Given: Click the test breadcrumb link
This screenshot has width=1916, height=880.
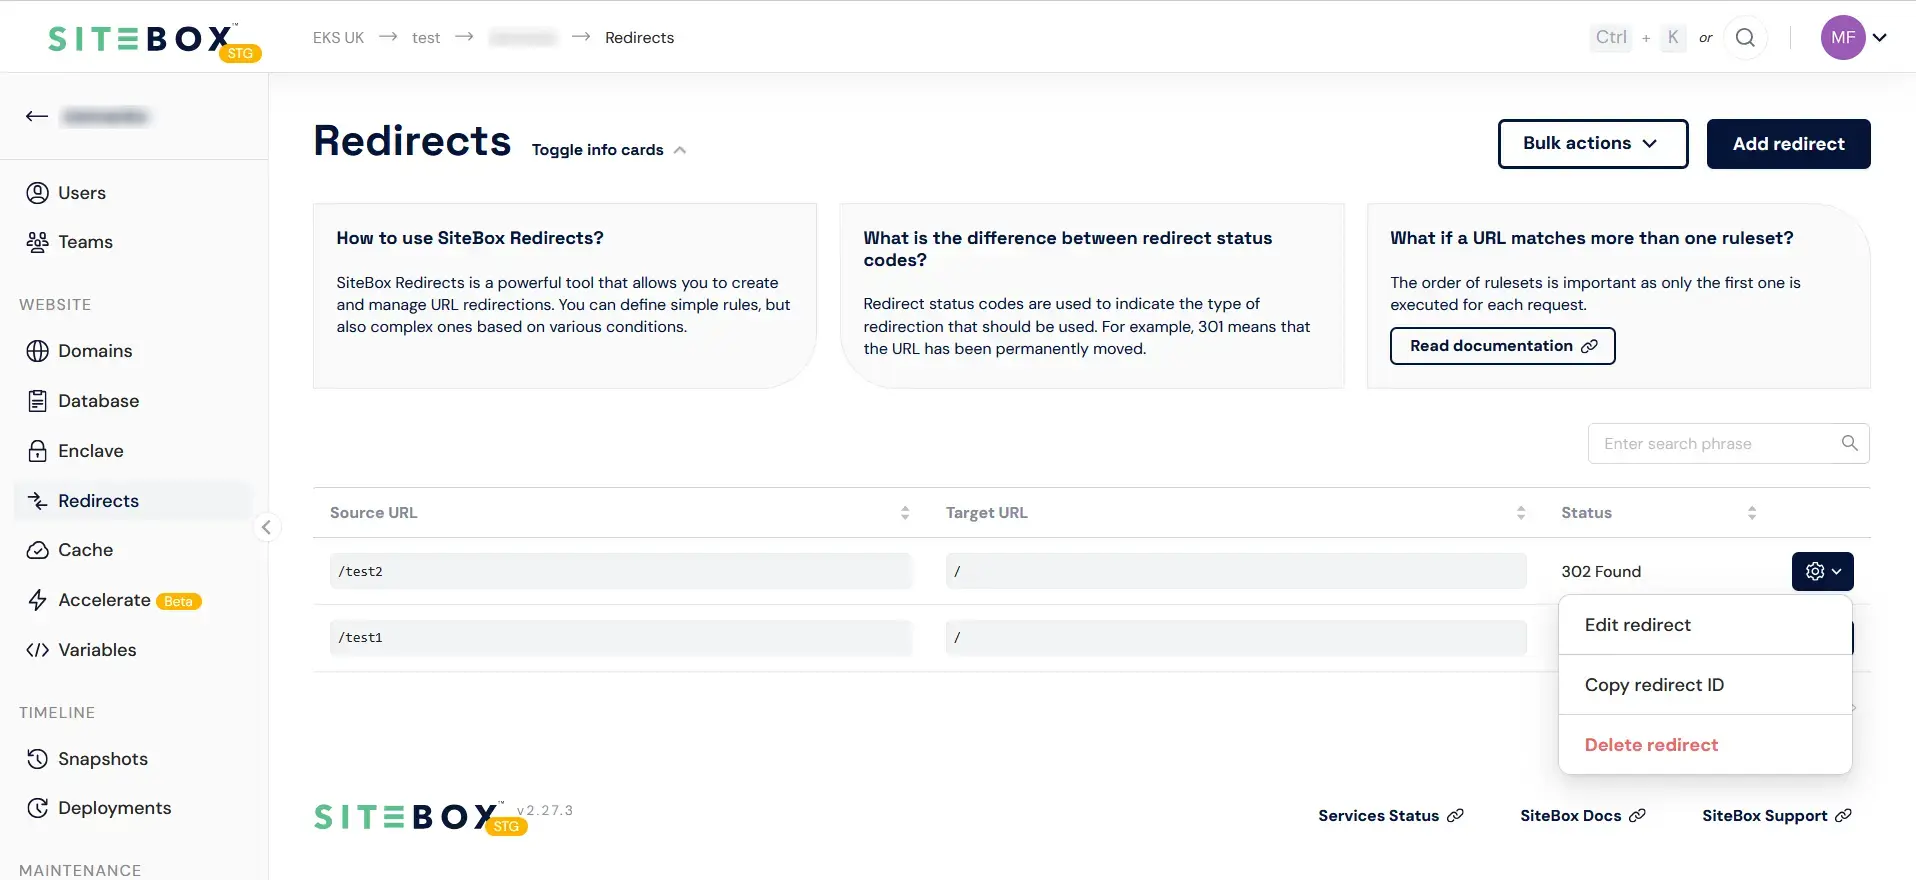Looking at the screenshot, I should click(x=426, y=38).
